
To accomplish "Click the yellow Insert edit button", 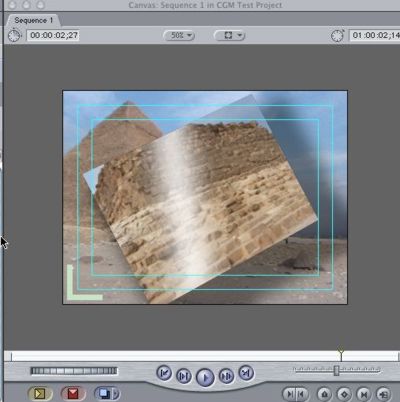I will coord(40,394).
